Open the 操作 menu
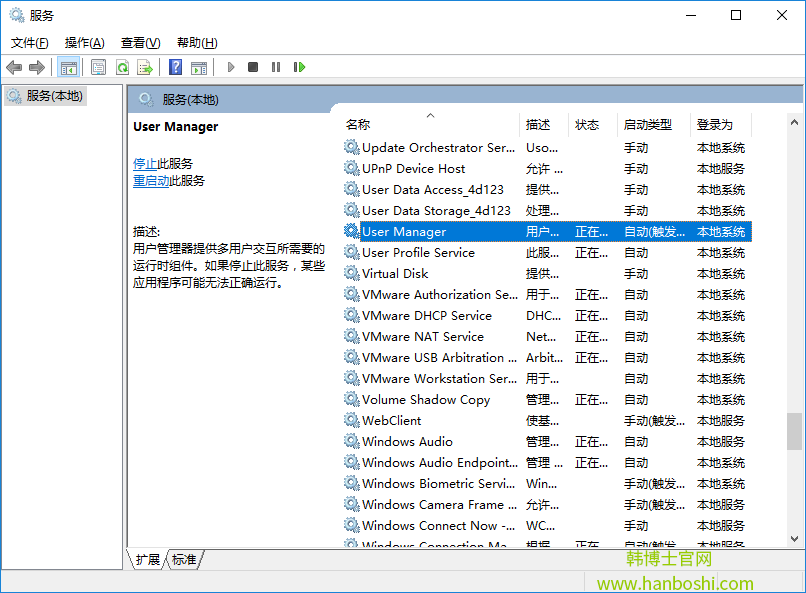The height and width of the screenshot is (593, 806). tap(84, 43)
